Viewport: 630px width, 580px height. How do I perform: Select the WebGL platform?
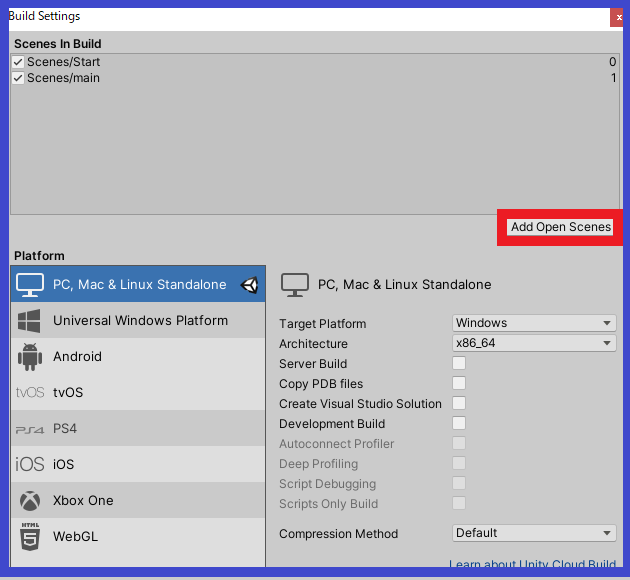[x=138, y=536]
